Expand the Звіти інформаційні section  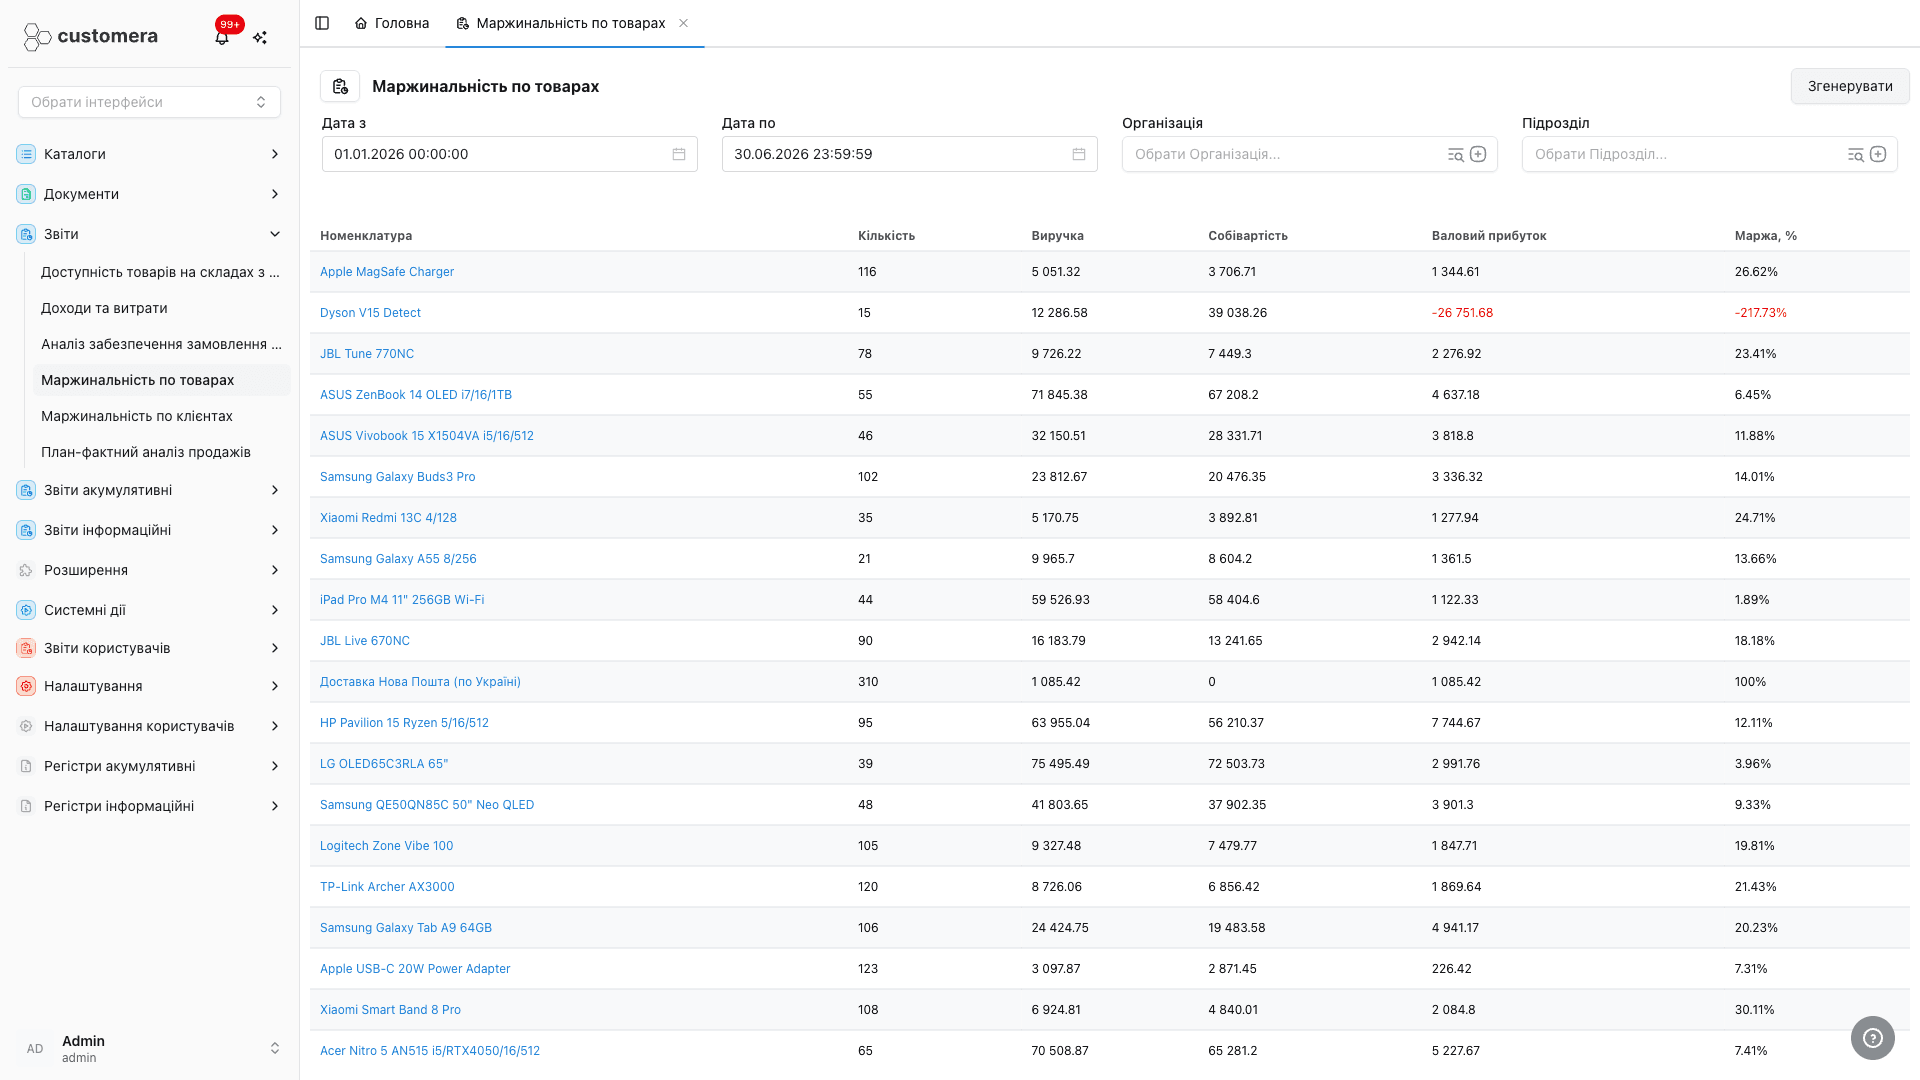pos(275,530)
